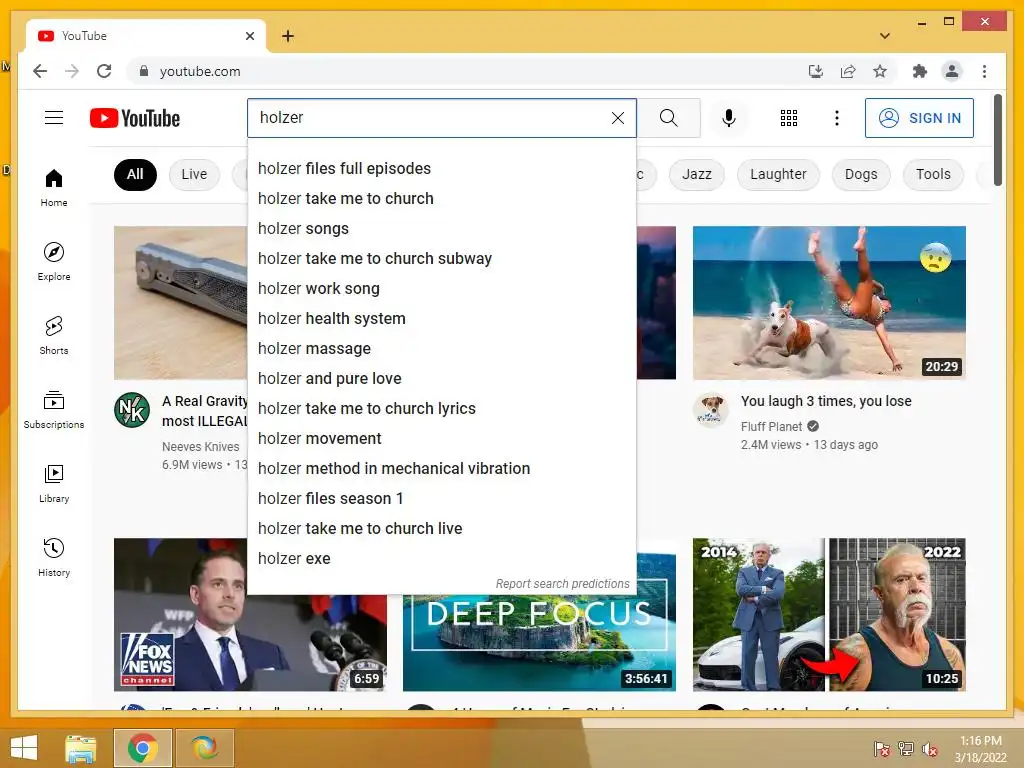Go to Home in sidebar

coord(54,188)
